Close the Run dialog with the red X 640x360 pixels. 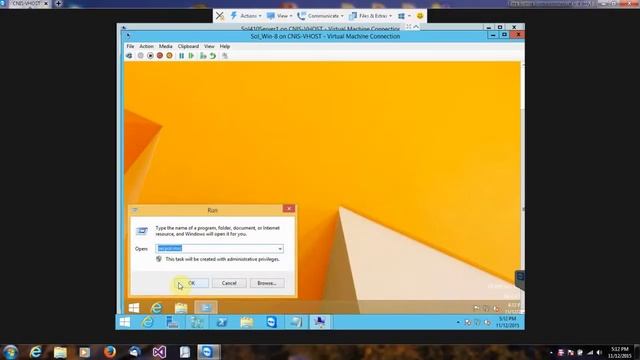tap(289, 209)
